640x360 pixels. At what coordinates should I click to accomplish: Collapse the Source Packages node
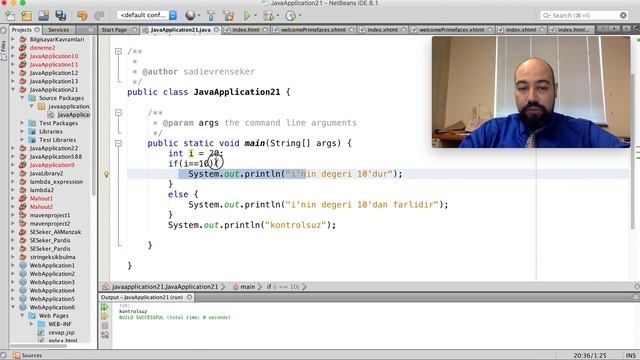(22, 98)
